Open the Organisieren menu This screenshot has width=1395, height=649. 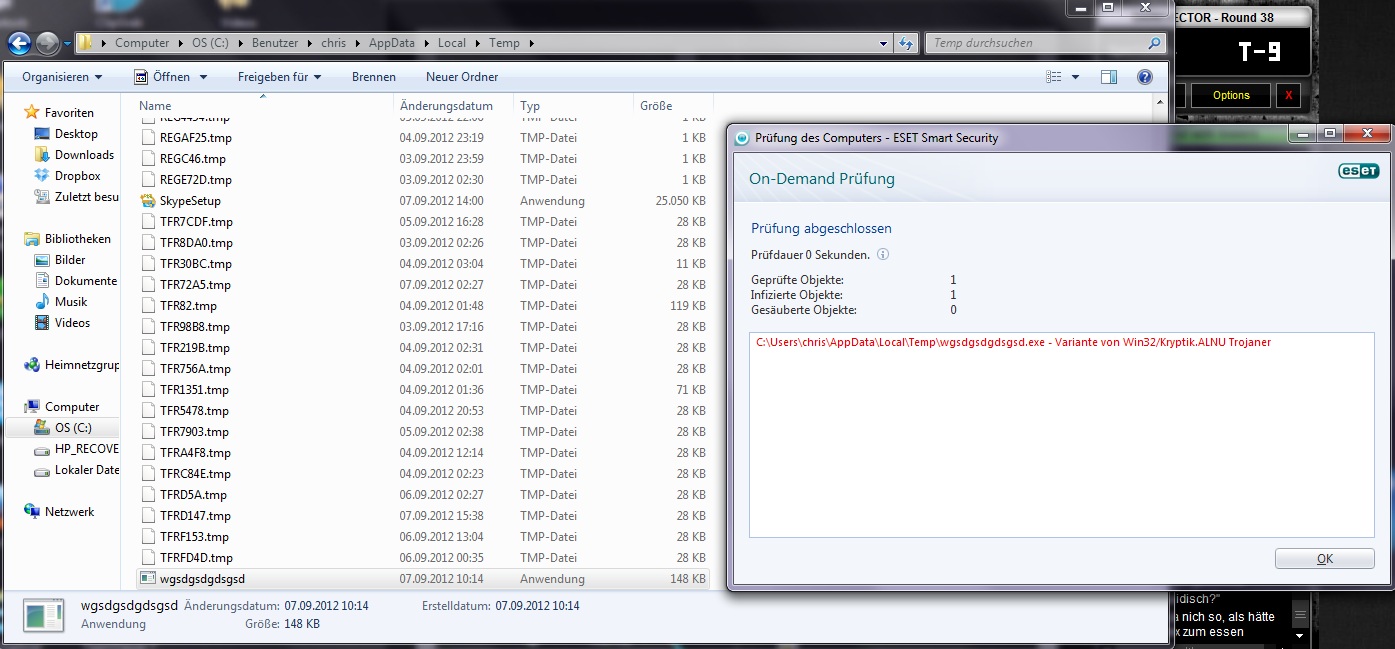pyautogui.click(x=62, y=77)
